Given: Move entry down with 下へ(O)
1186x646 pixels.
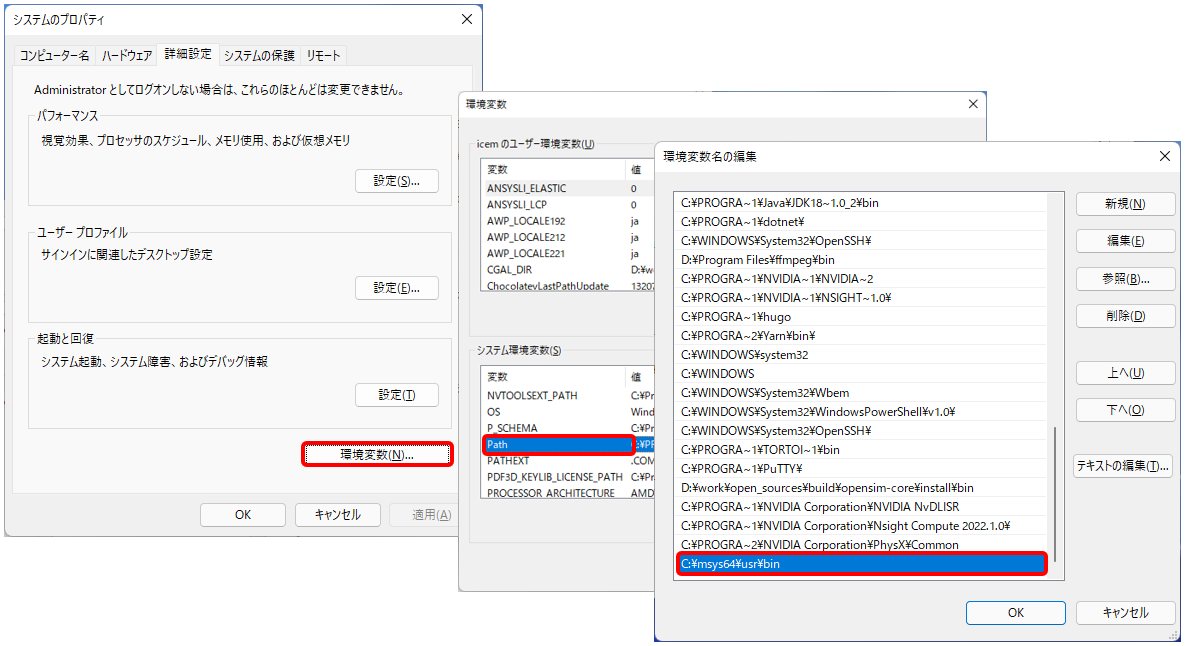Looking at the screenshot, I should (x=1125, y=410).
